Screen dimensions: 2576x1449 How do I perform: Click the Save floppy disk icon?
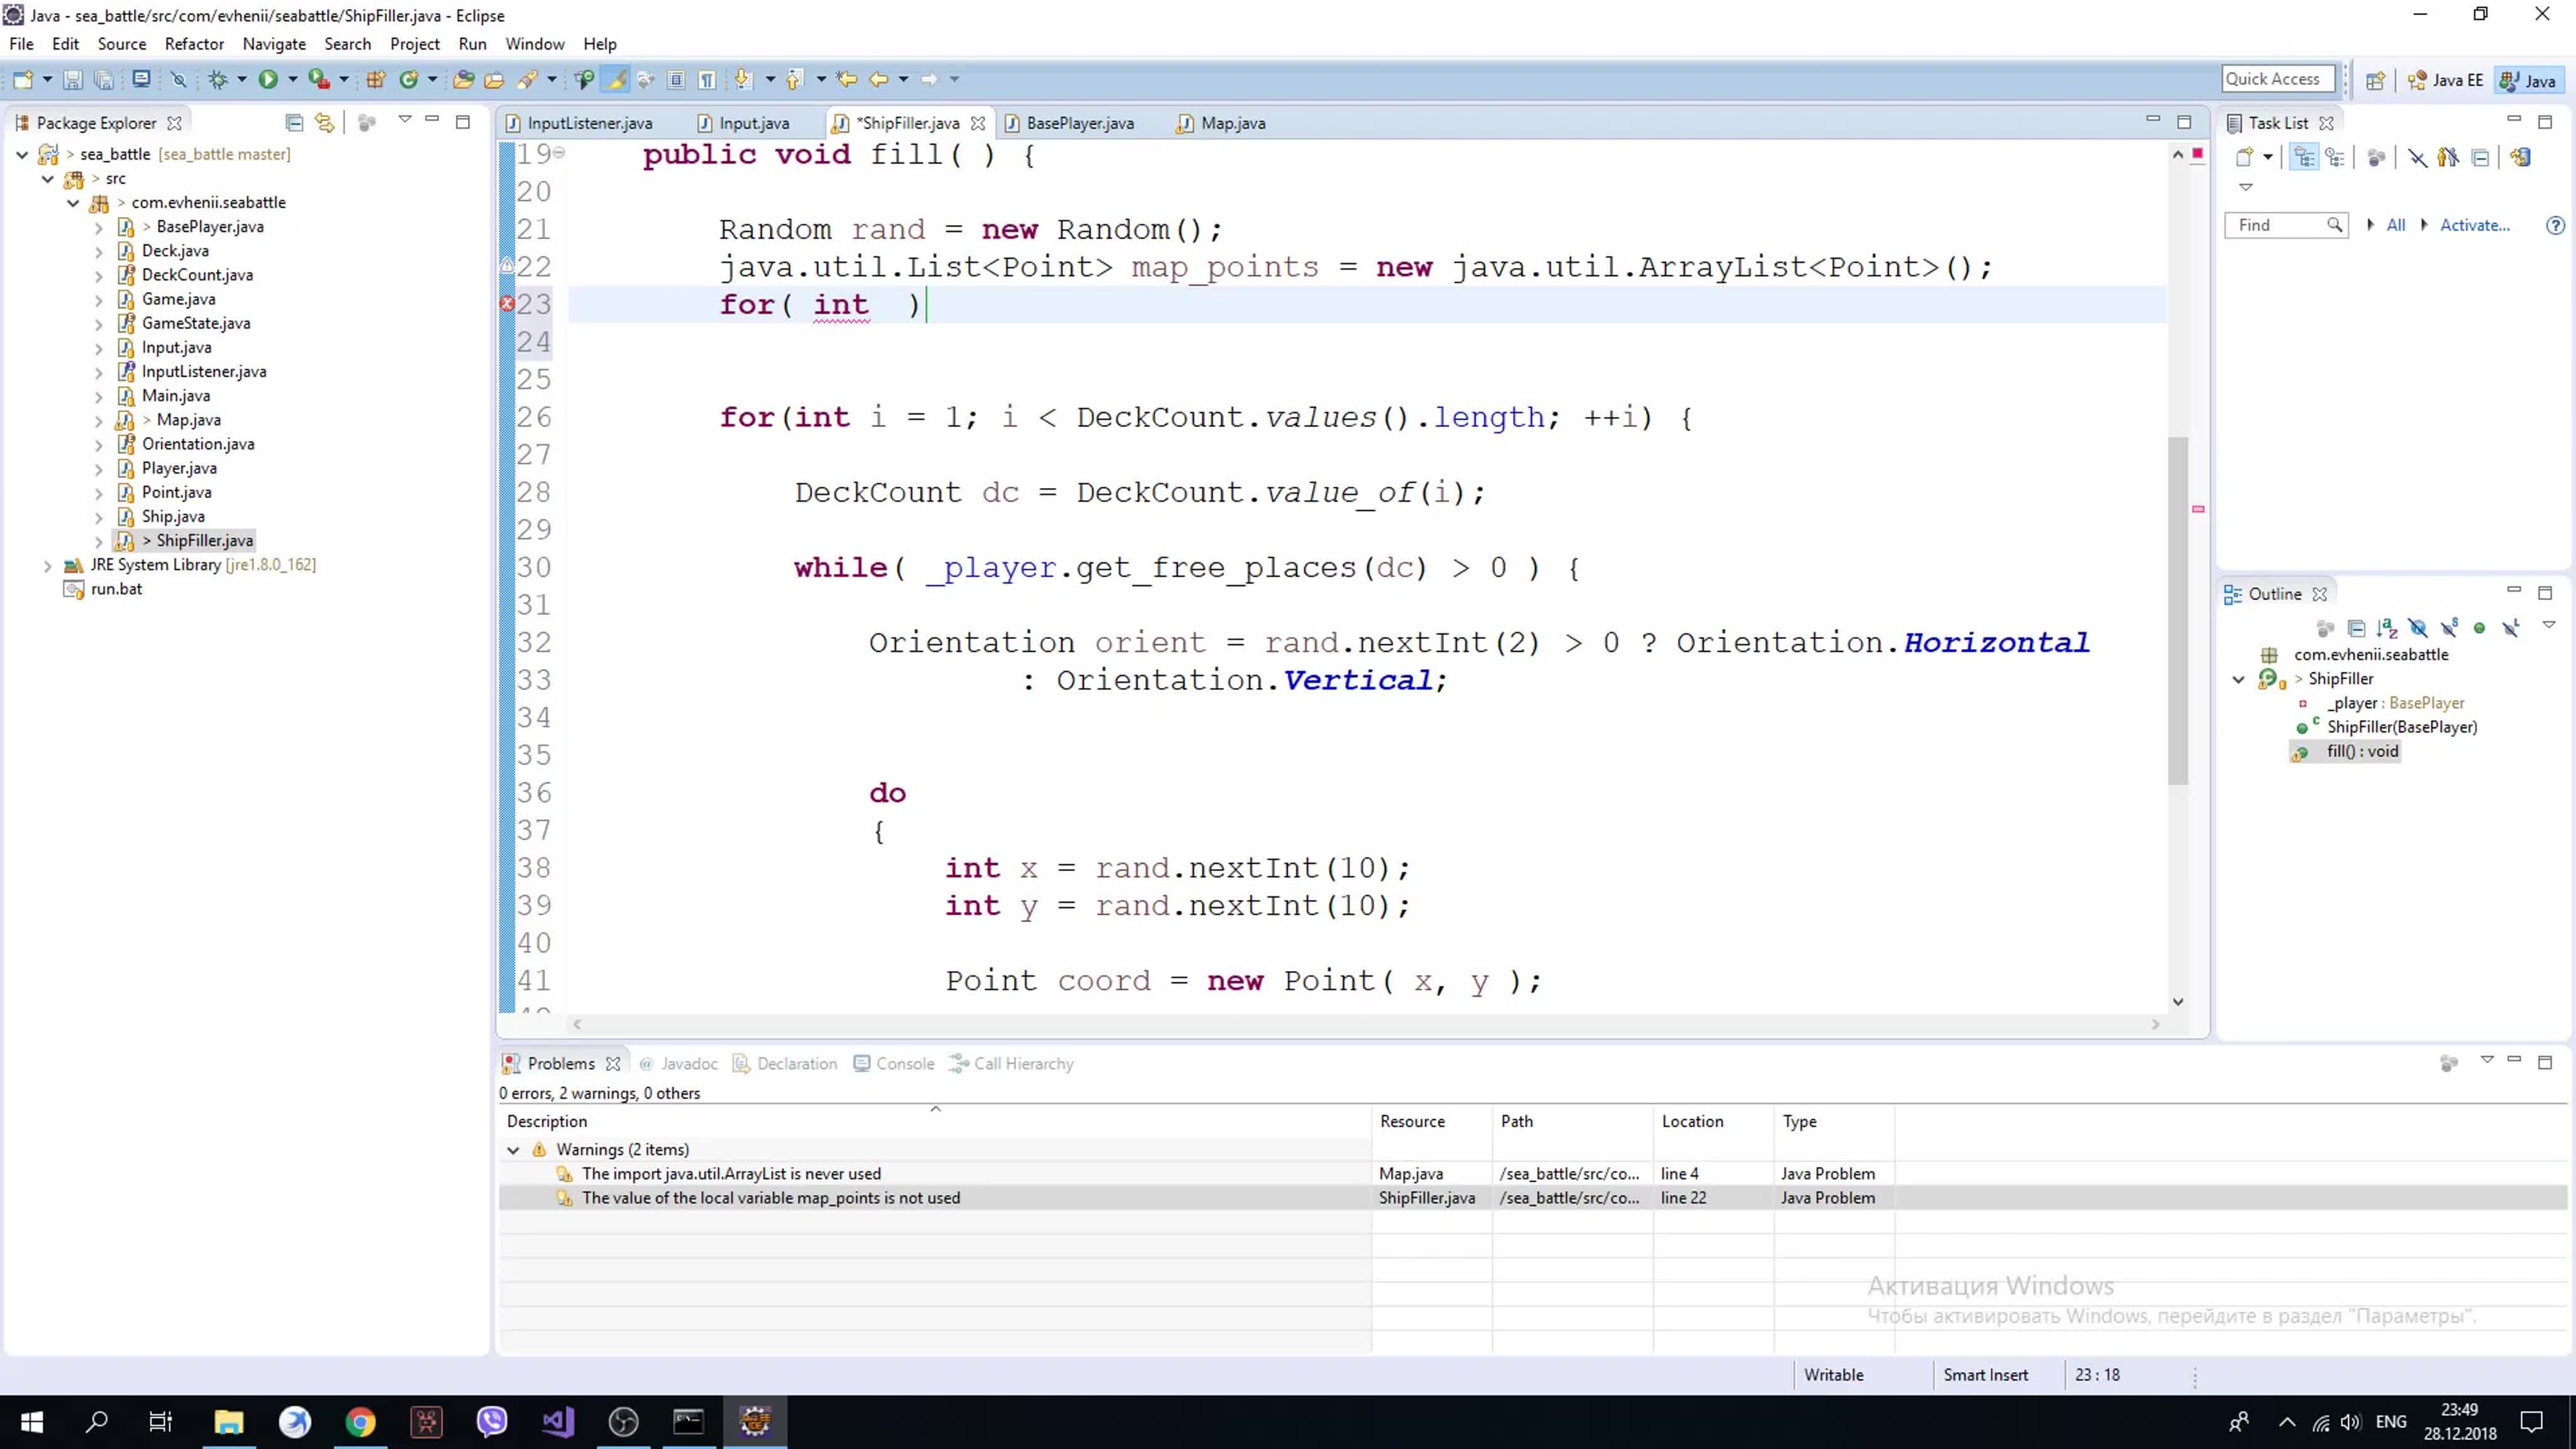pyautogui.click(x=72, y=79)
